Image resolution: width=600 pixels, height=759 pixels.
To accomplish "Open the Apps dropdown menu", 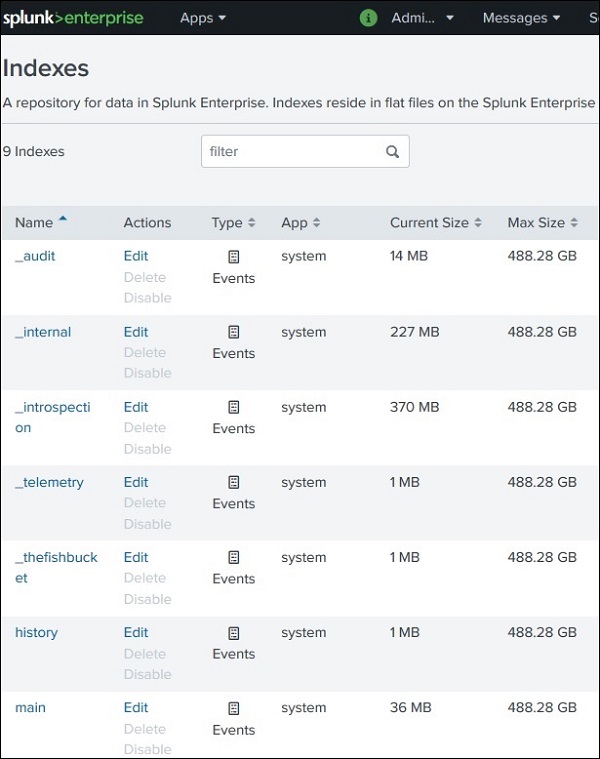I will [x=203, y=18].
